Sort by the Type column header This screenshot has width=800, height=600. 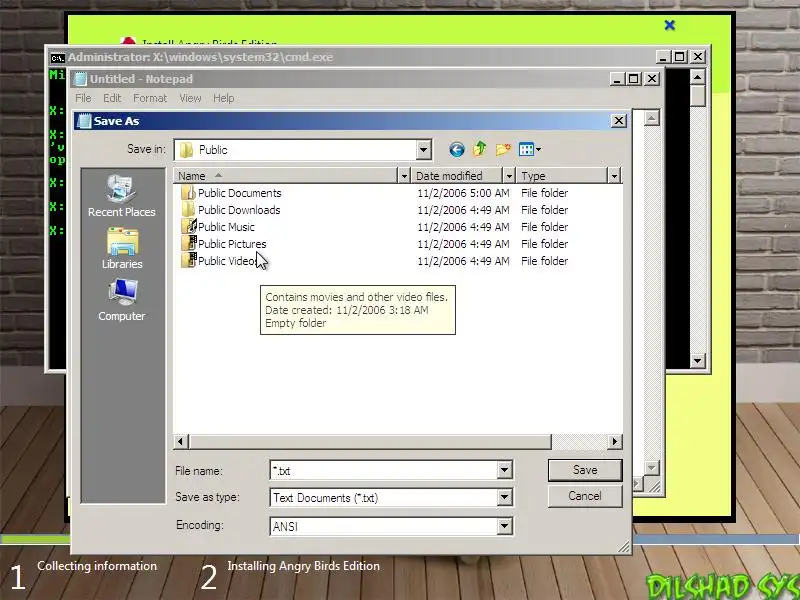pos(562,176)
